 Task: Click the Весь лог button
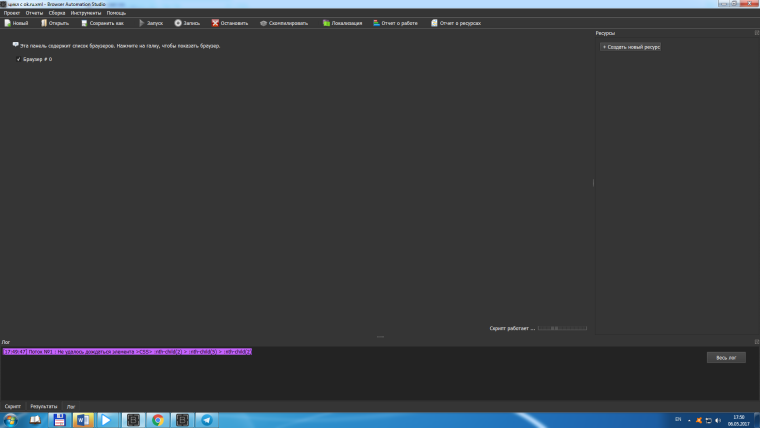[725, 357]
